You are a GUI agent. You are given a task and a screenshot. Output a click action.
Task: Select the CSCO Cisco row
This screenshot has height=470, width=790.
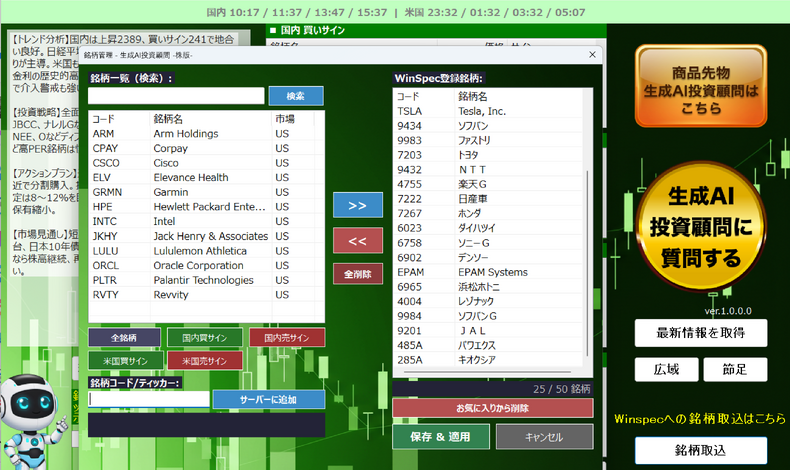point(206,163)
